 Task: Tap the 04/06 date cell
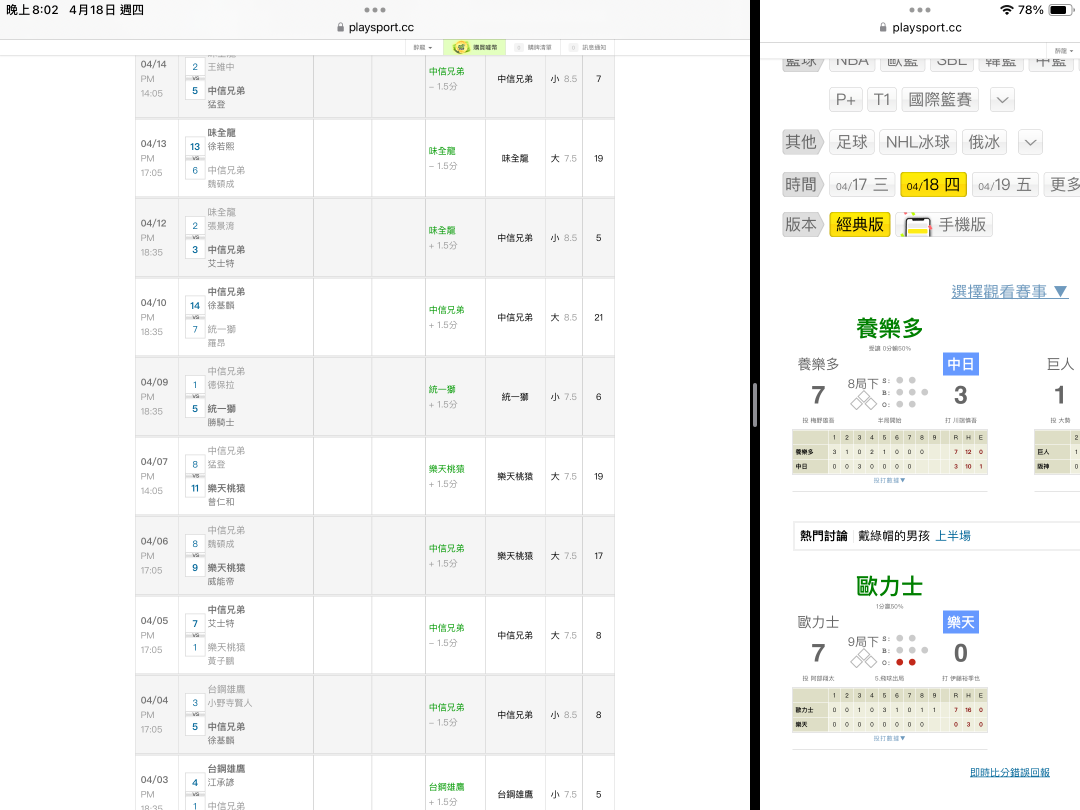(157, 556)
